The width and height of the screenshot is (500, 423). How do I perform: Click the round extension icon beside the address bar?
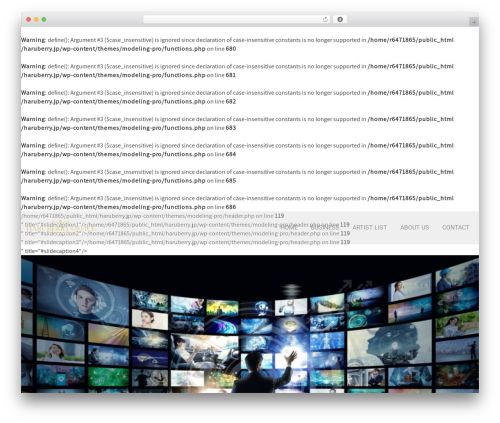tap(340, 20)
